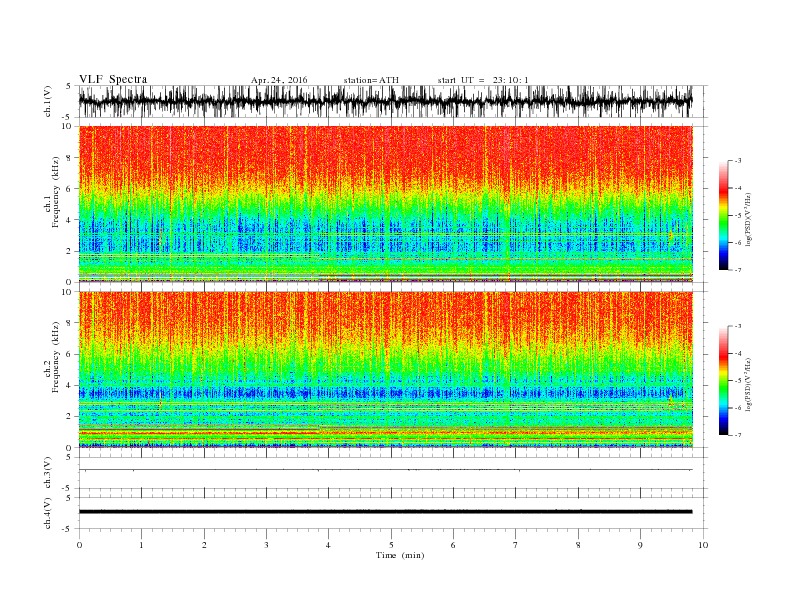Click the "-3" tick on the lower color bar
This screenshot has height=612, width=792.
coord(737,326)
